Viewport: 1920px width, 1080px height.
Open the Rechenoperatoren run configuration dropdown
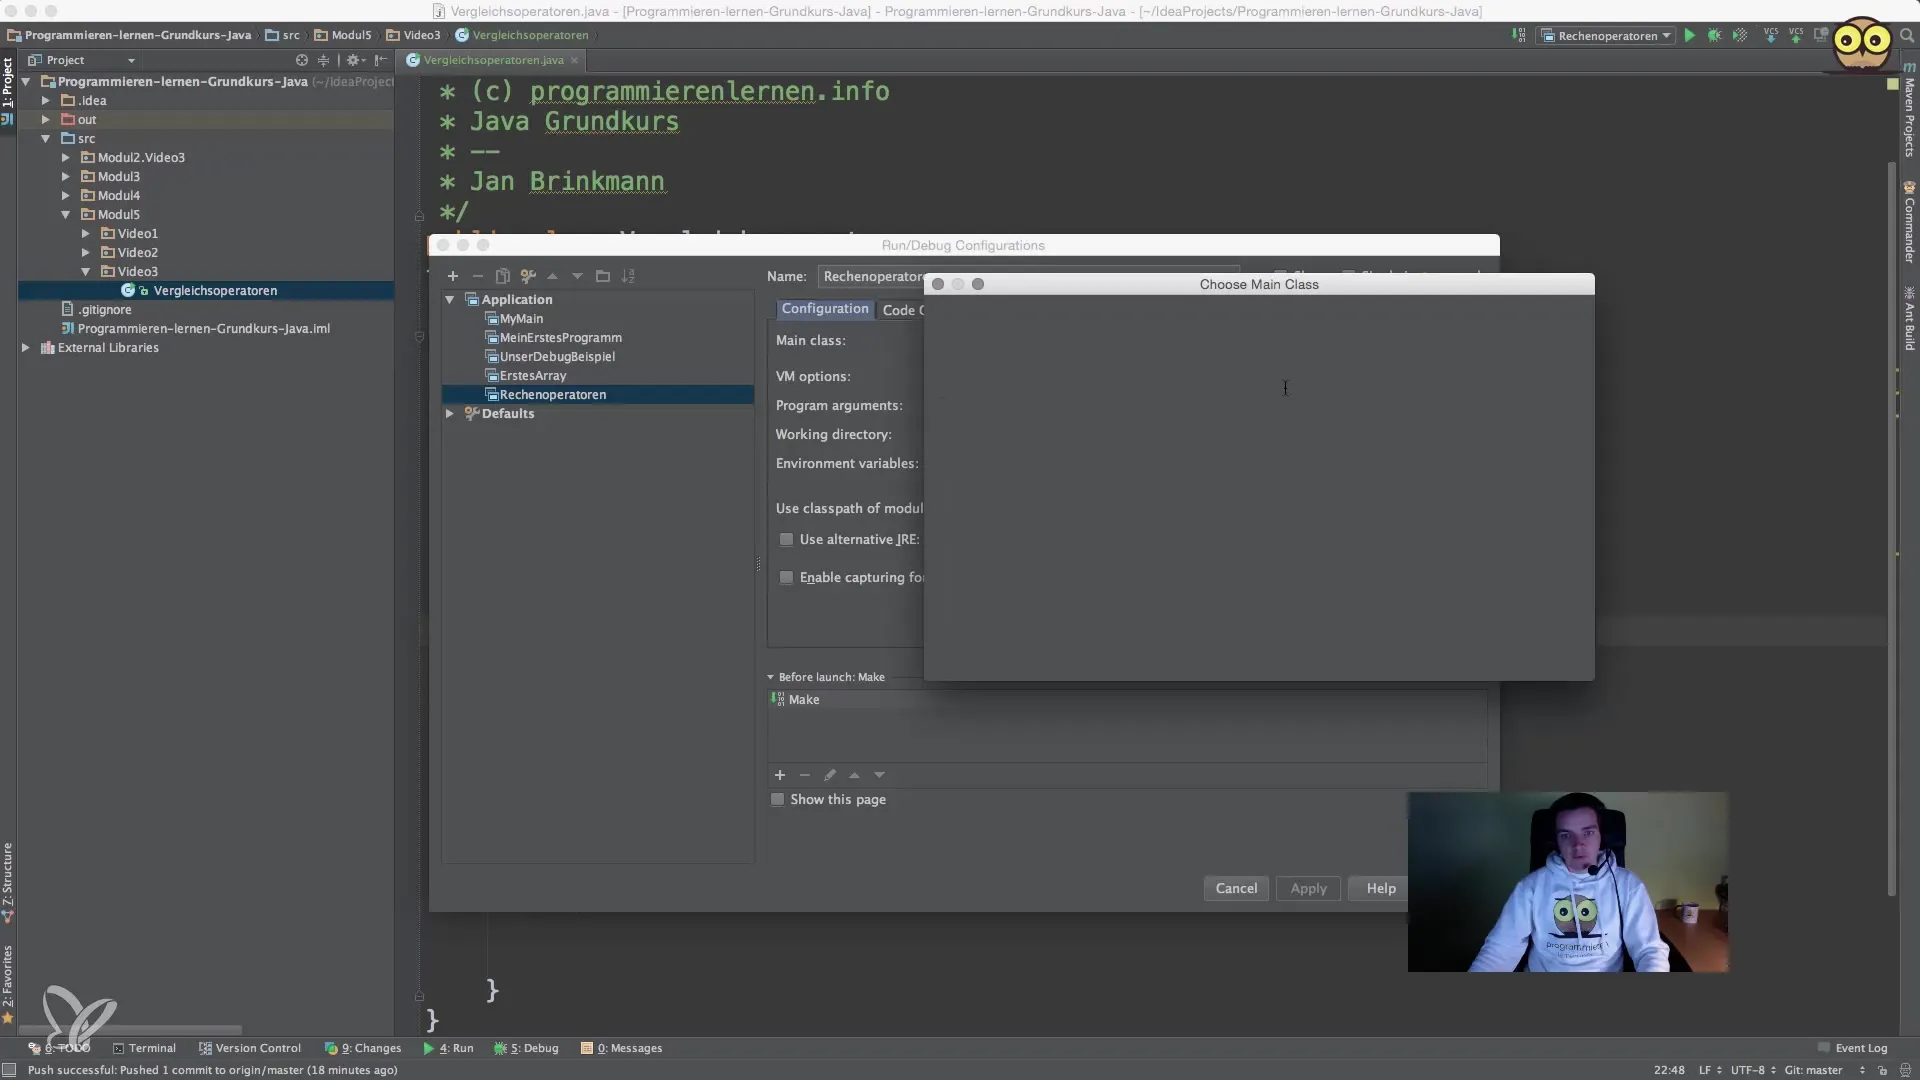pos(1607,35)
